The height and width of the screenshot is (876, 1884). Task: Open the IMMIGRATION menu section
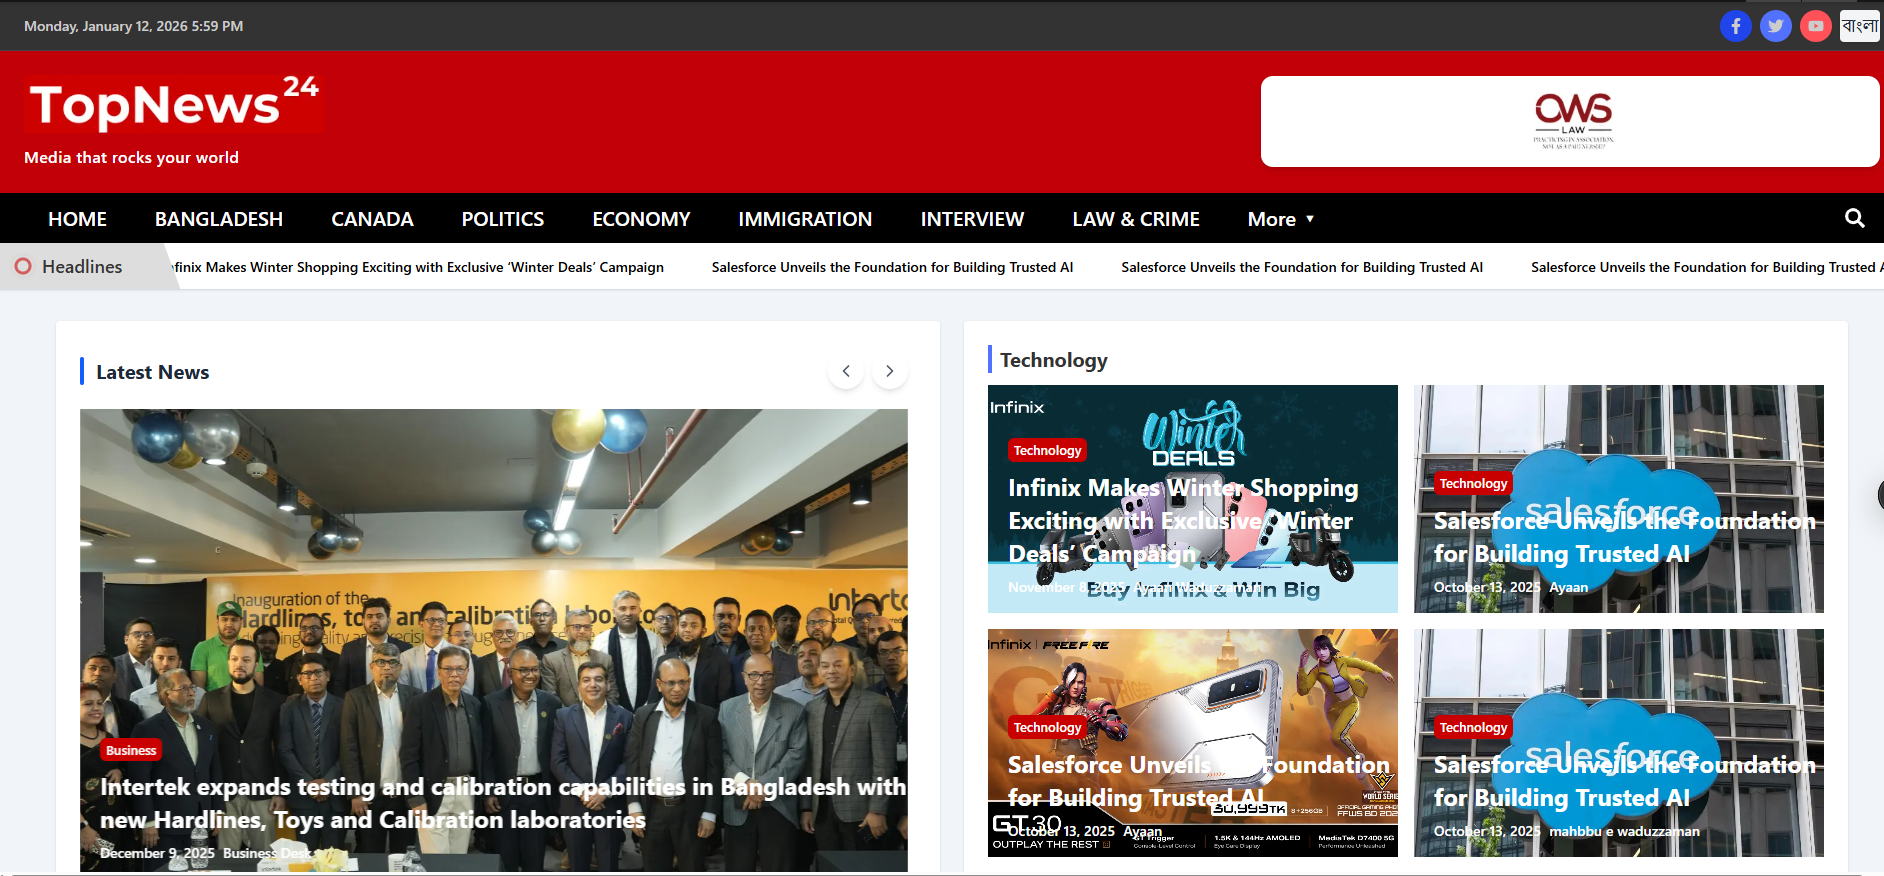coord(805,219)
